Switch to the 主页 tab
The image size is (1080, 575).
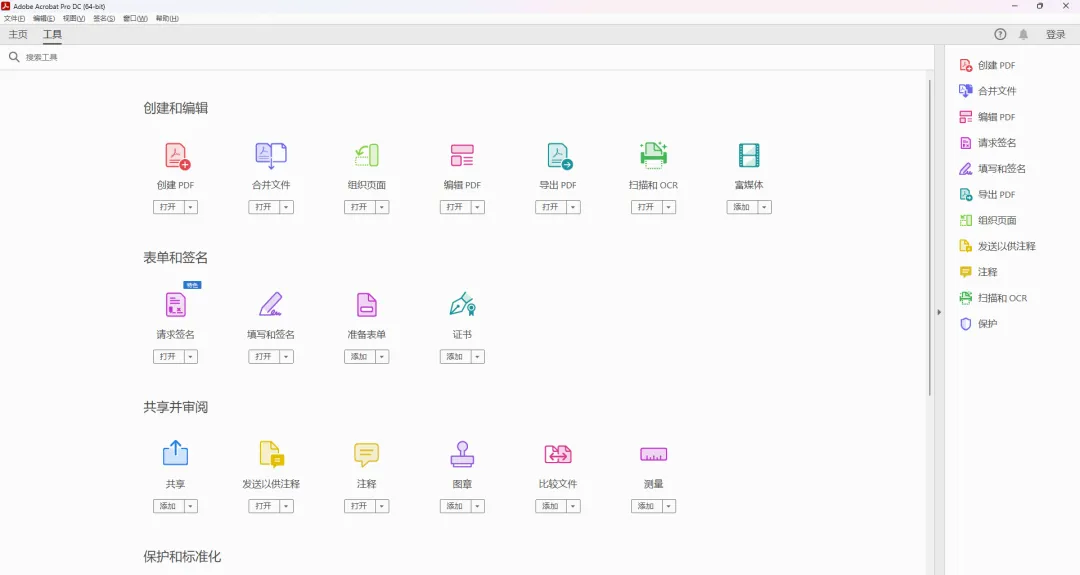coord(18,34)
